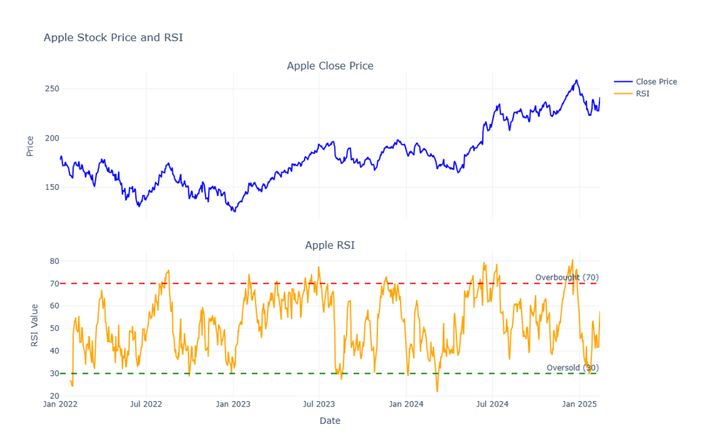Click the 'Jan 2023' x-axis tick label

click(233, 404)
